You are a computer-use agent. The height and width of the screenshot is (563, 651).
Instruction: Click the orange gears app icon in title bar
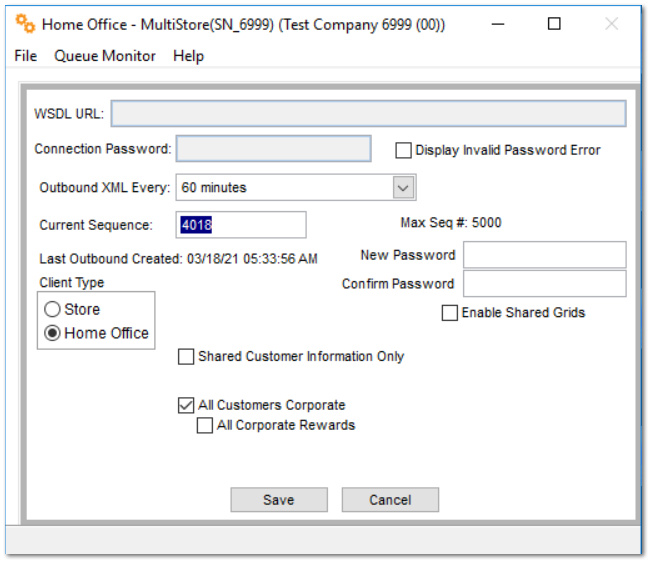(x=25, y=24)
